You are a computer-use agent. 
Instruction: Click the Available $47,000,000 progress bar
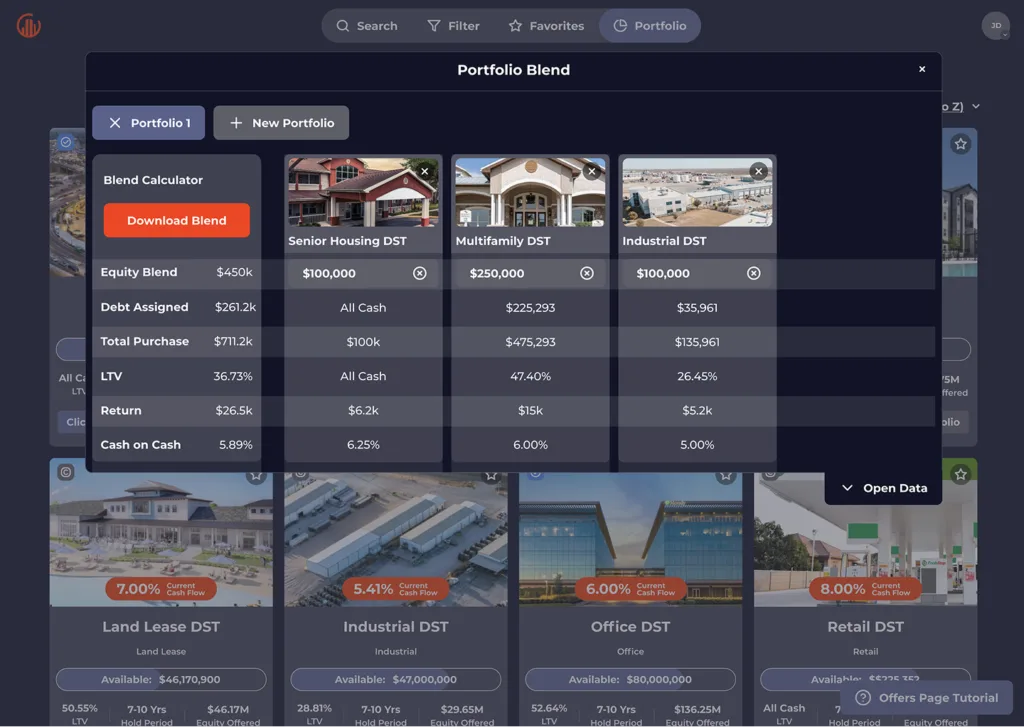(396, 679)
